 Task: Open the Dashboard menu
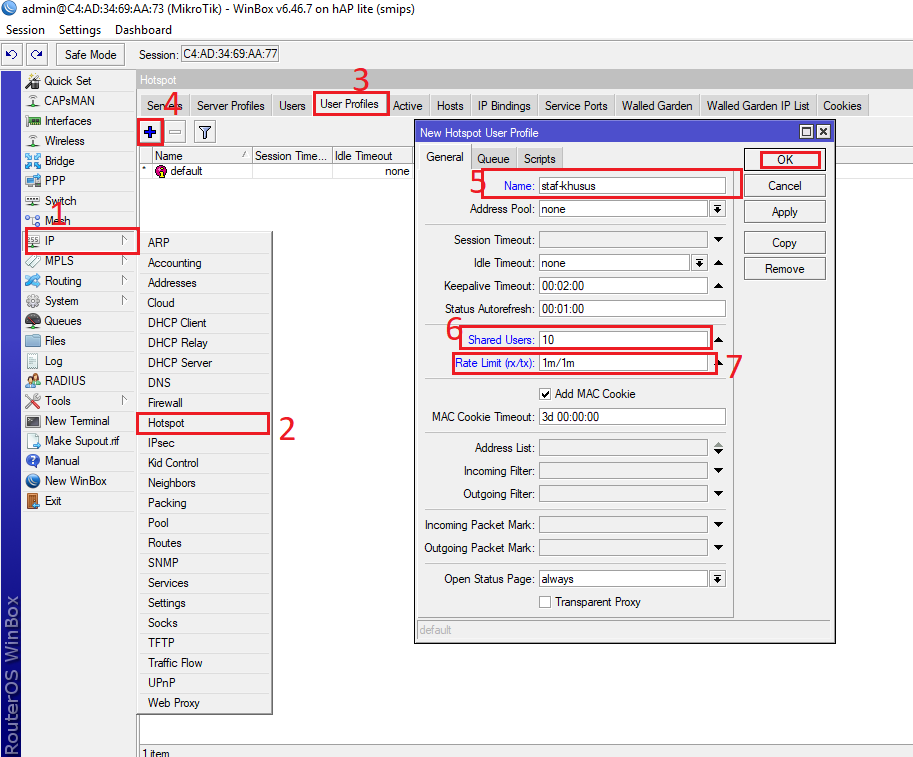143,30
